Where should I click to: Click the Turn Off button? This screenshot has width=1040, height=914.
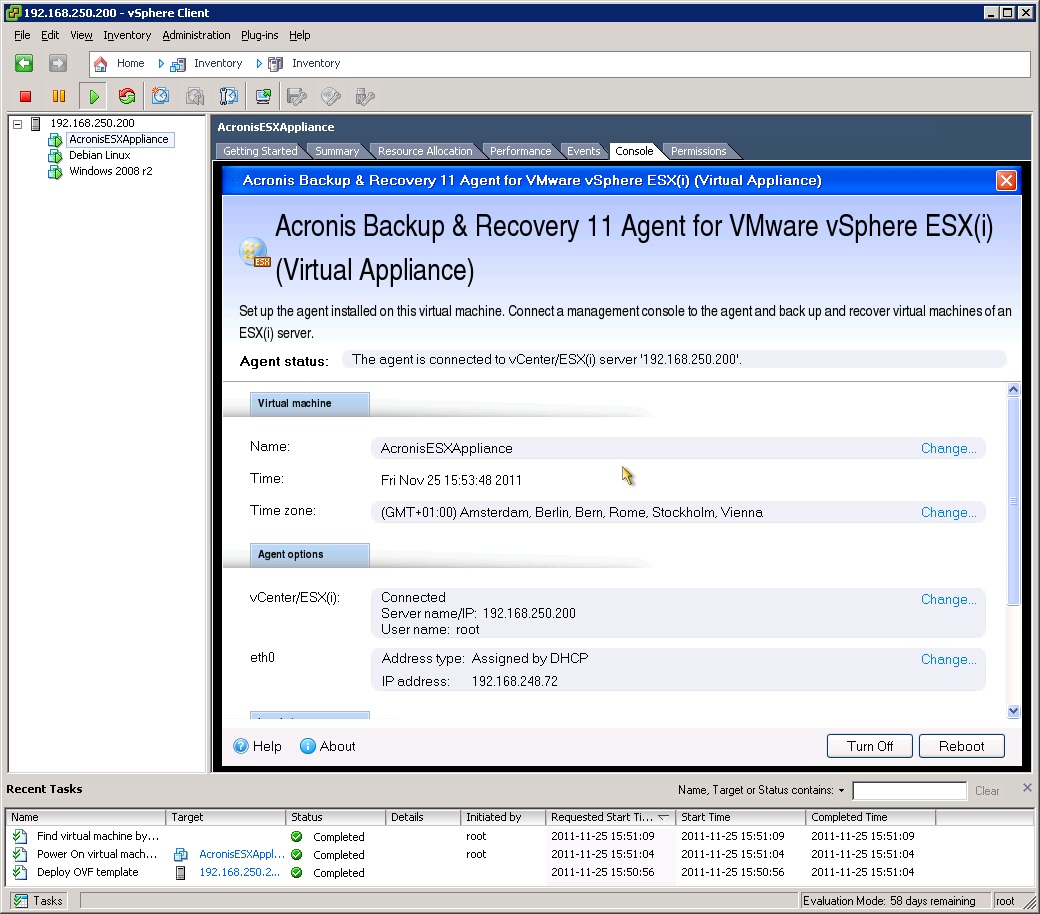(x=870, y=746)
